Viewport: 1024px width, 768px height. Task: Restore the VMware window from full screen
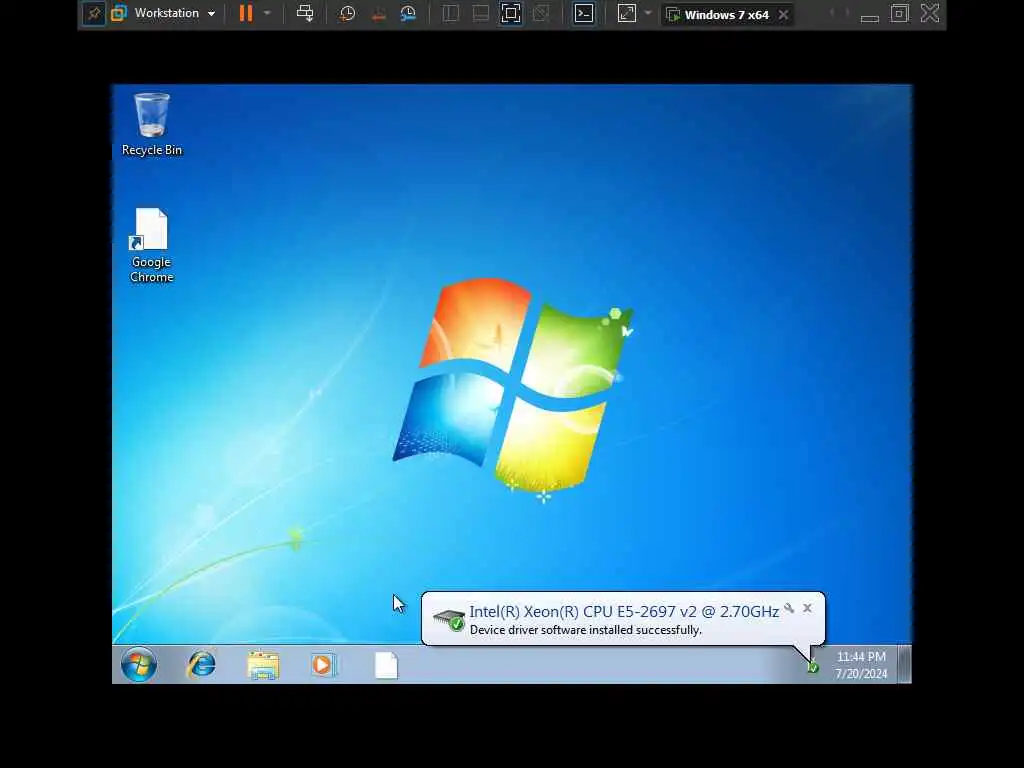899,13
